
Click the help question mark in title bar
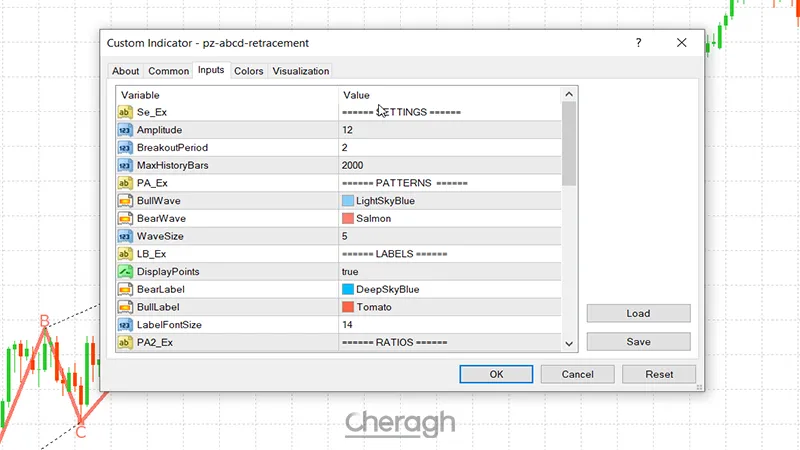[x=637, y=43]
